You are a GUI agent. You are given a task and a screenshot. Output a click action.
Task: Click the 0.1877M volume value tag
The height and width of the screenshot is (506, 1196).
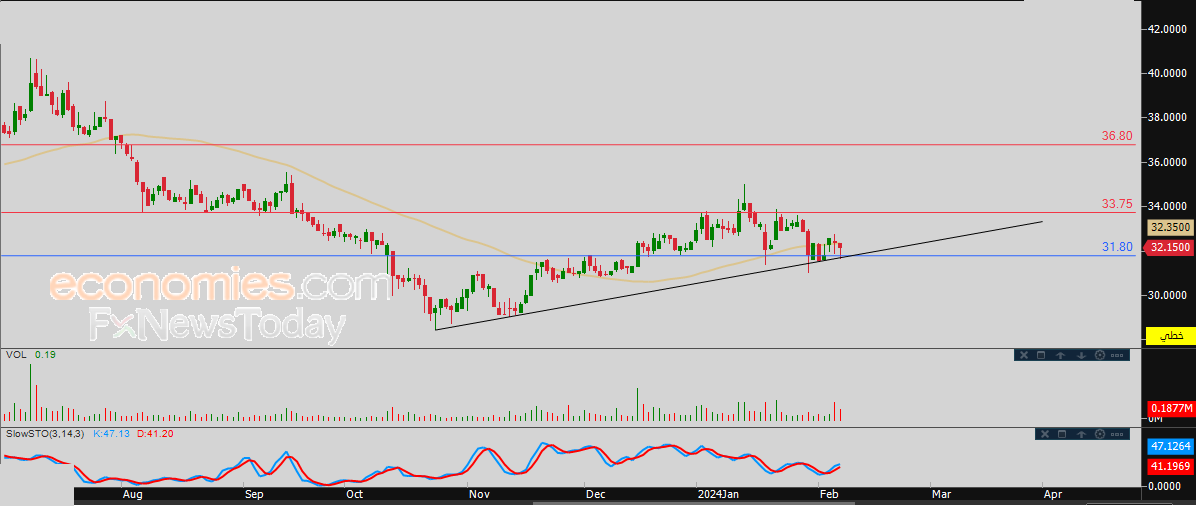1170,408
